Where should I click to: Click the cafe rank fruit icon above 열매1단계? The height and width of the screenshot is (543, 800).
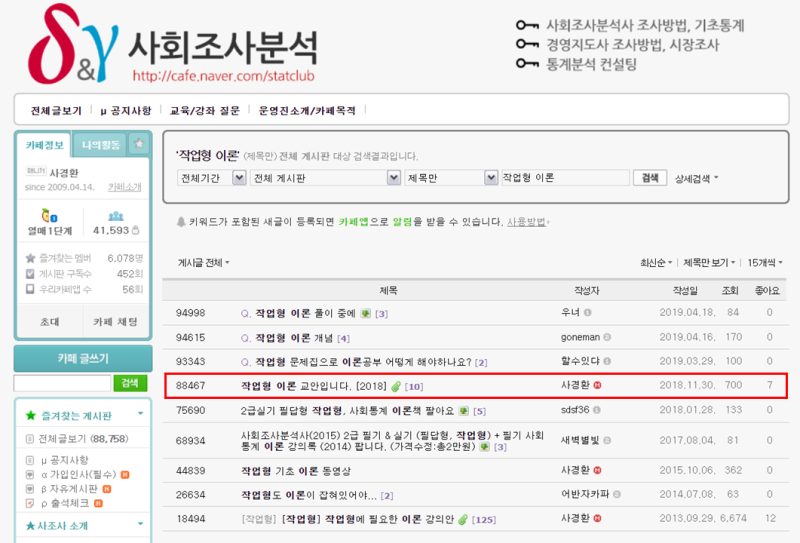coord(49,216)
